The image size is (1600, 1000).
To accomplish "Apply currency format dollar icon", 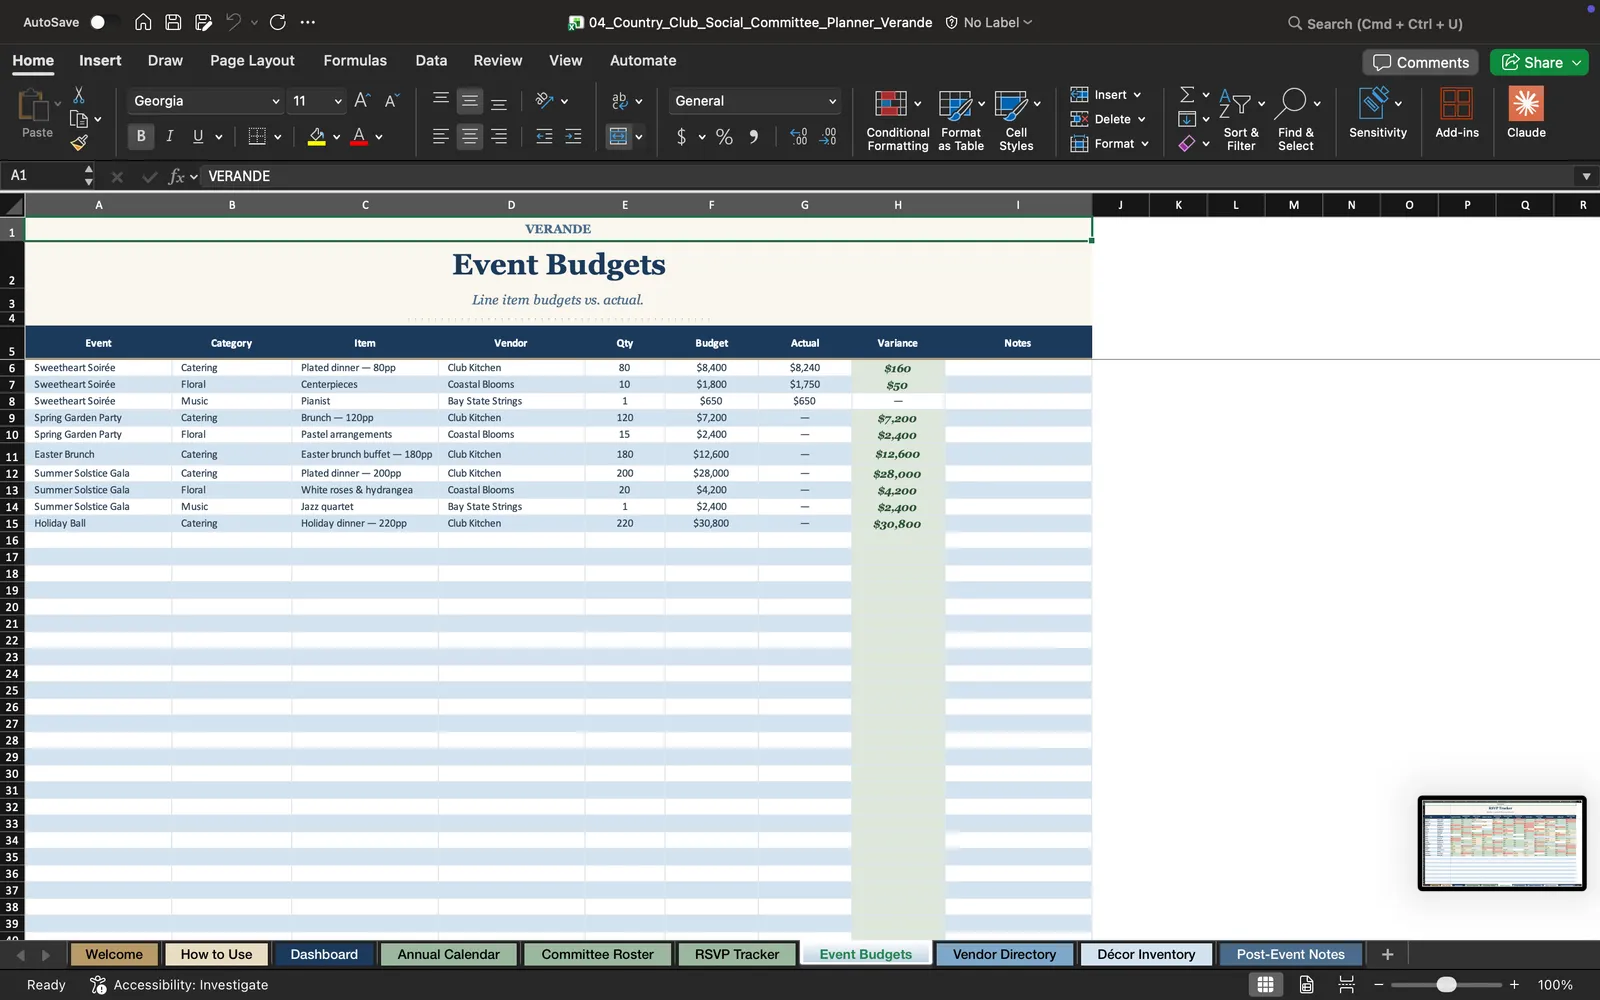I will 681,137.
